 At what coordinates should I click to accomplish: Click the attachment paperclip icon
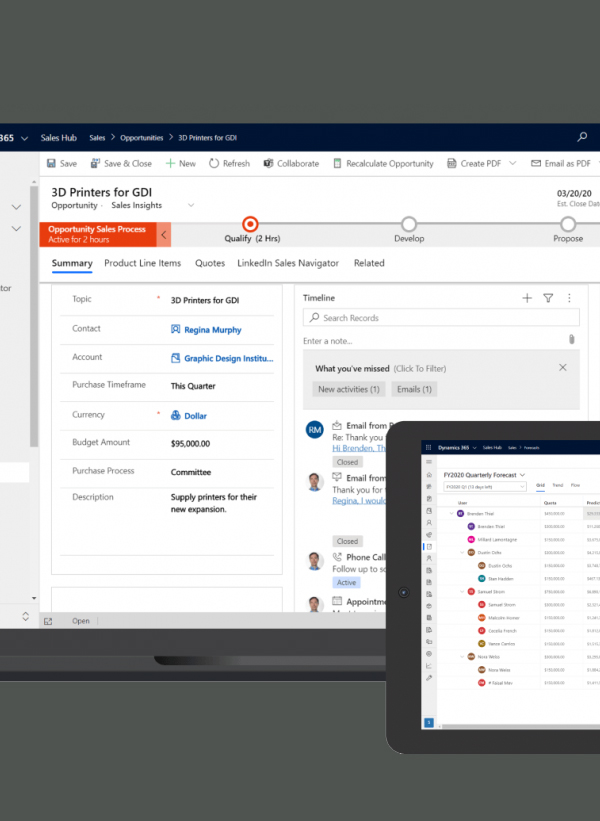[572, 340]
